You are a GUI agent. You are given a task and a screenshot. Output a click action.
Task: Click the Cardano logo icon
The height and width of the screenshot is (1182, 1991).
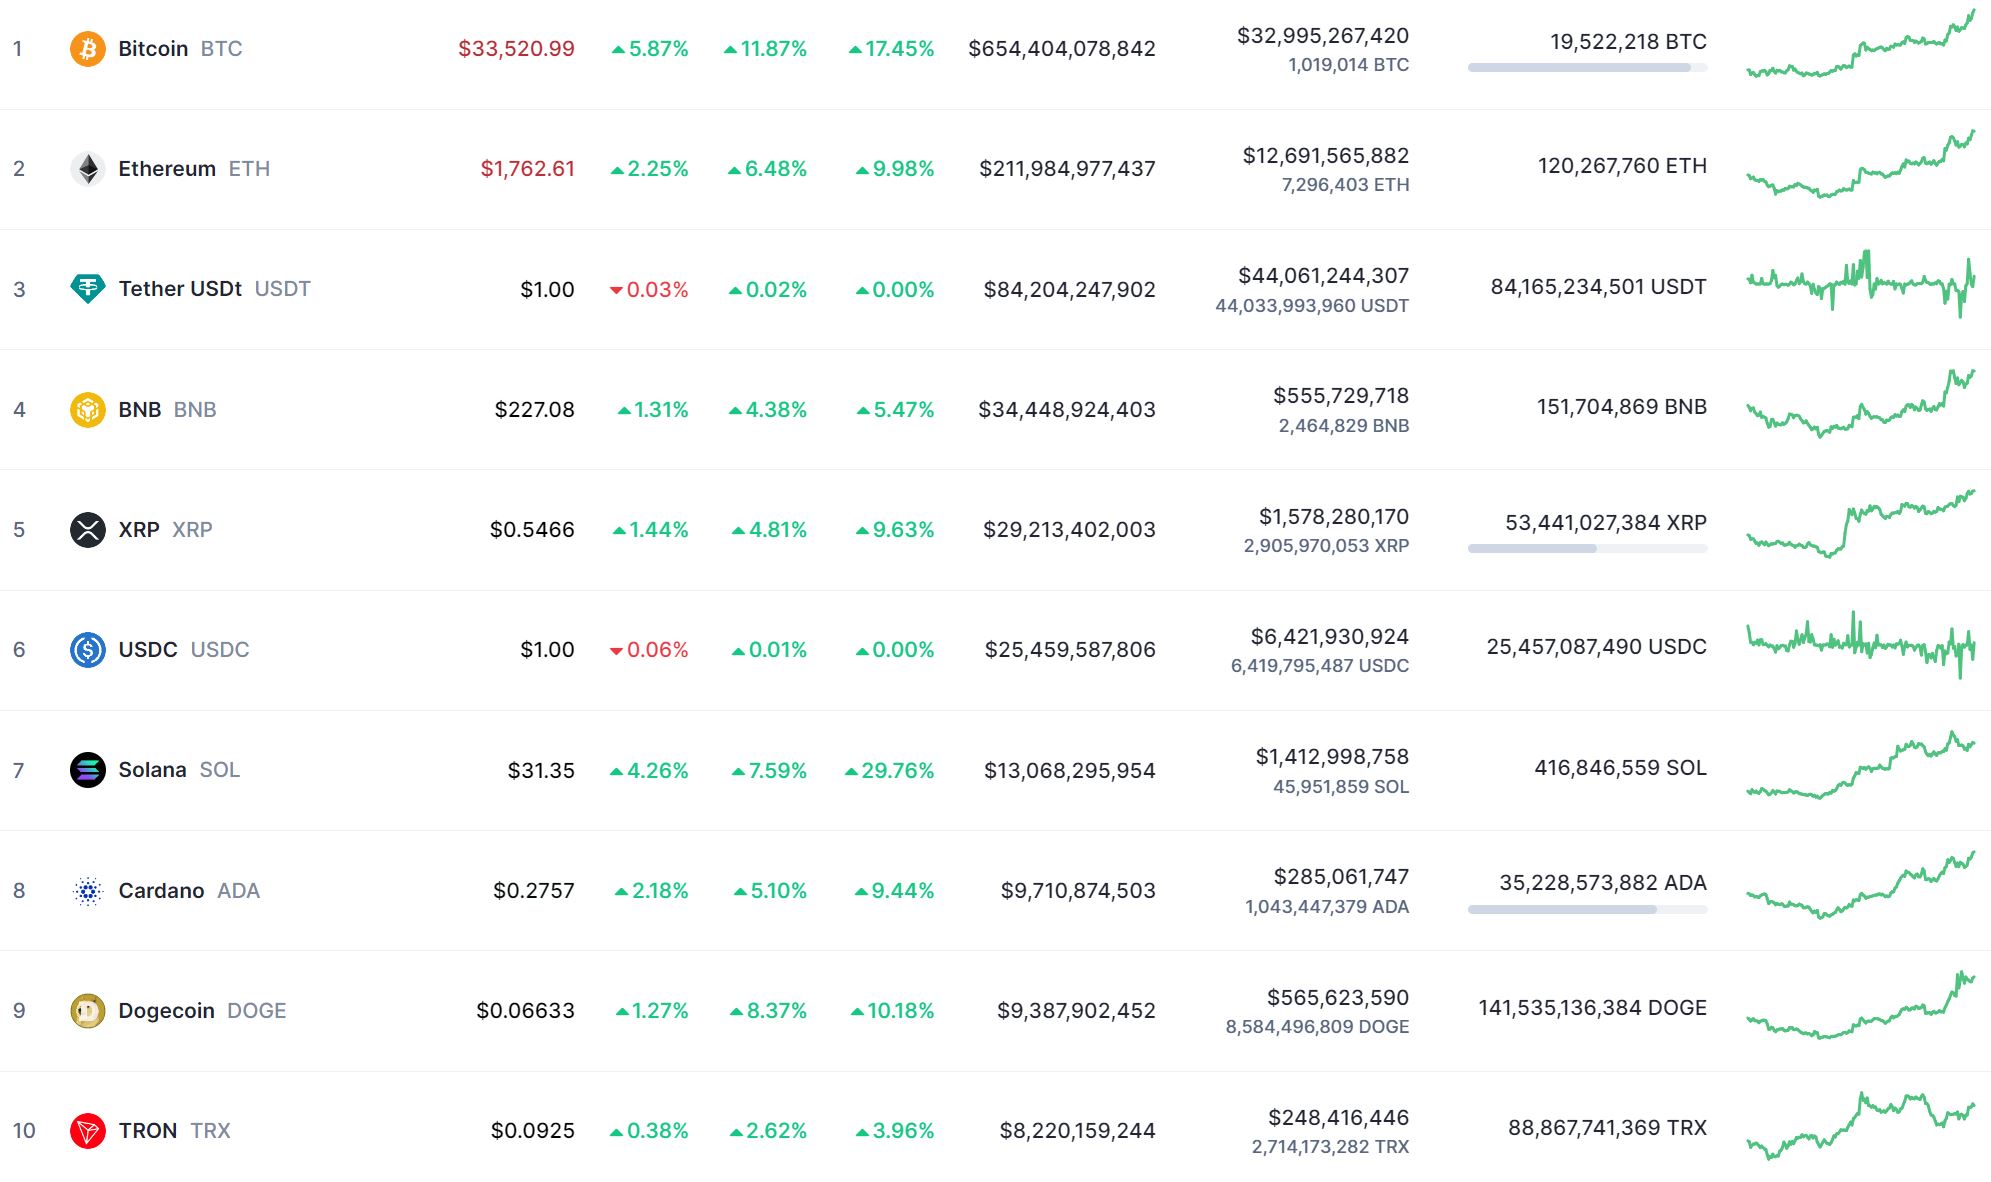(88, 890)
